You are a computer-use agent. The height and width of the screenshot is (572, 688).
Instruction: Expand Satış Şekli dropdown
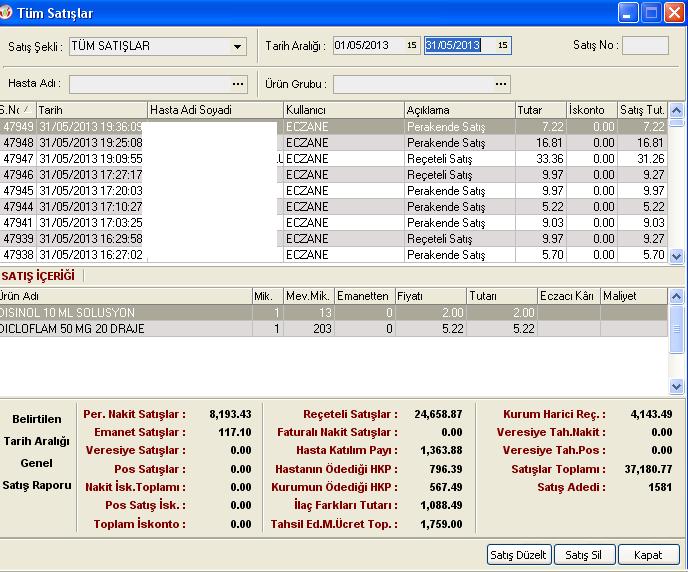click(237, 47)
